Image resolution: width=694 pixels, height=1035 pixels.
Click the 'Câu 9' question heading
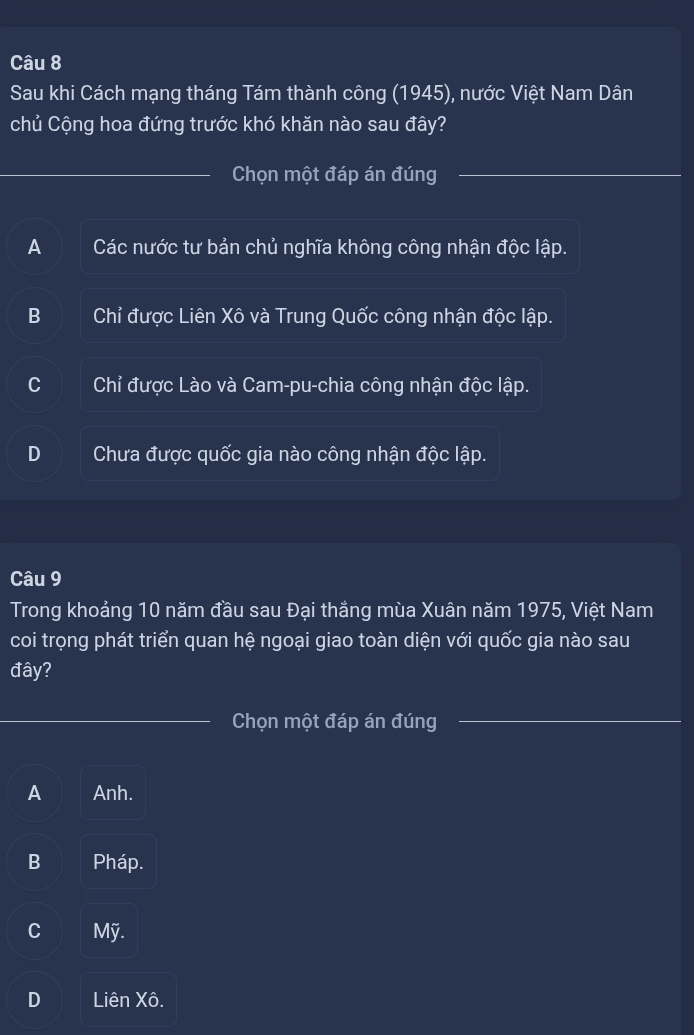[x=36, y=579]
